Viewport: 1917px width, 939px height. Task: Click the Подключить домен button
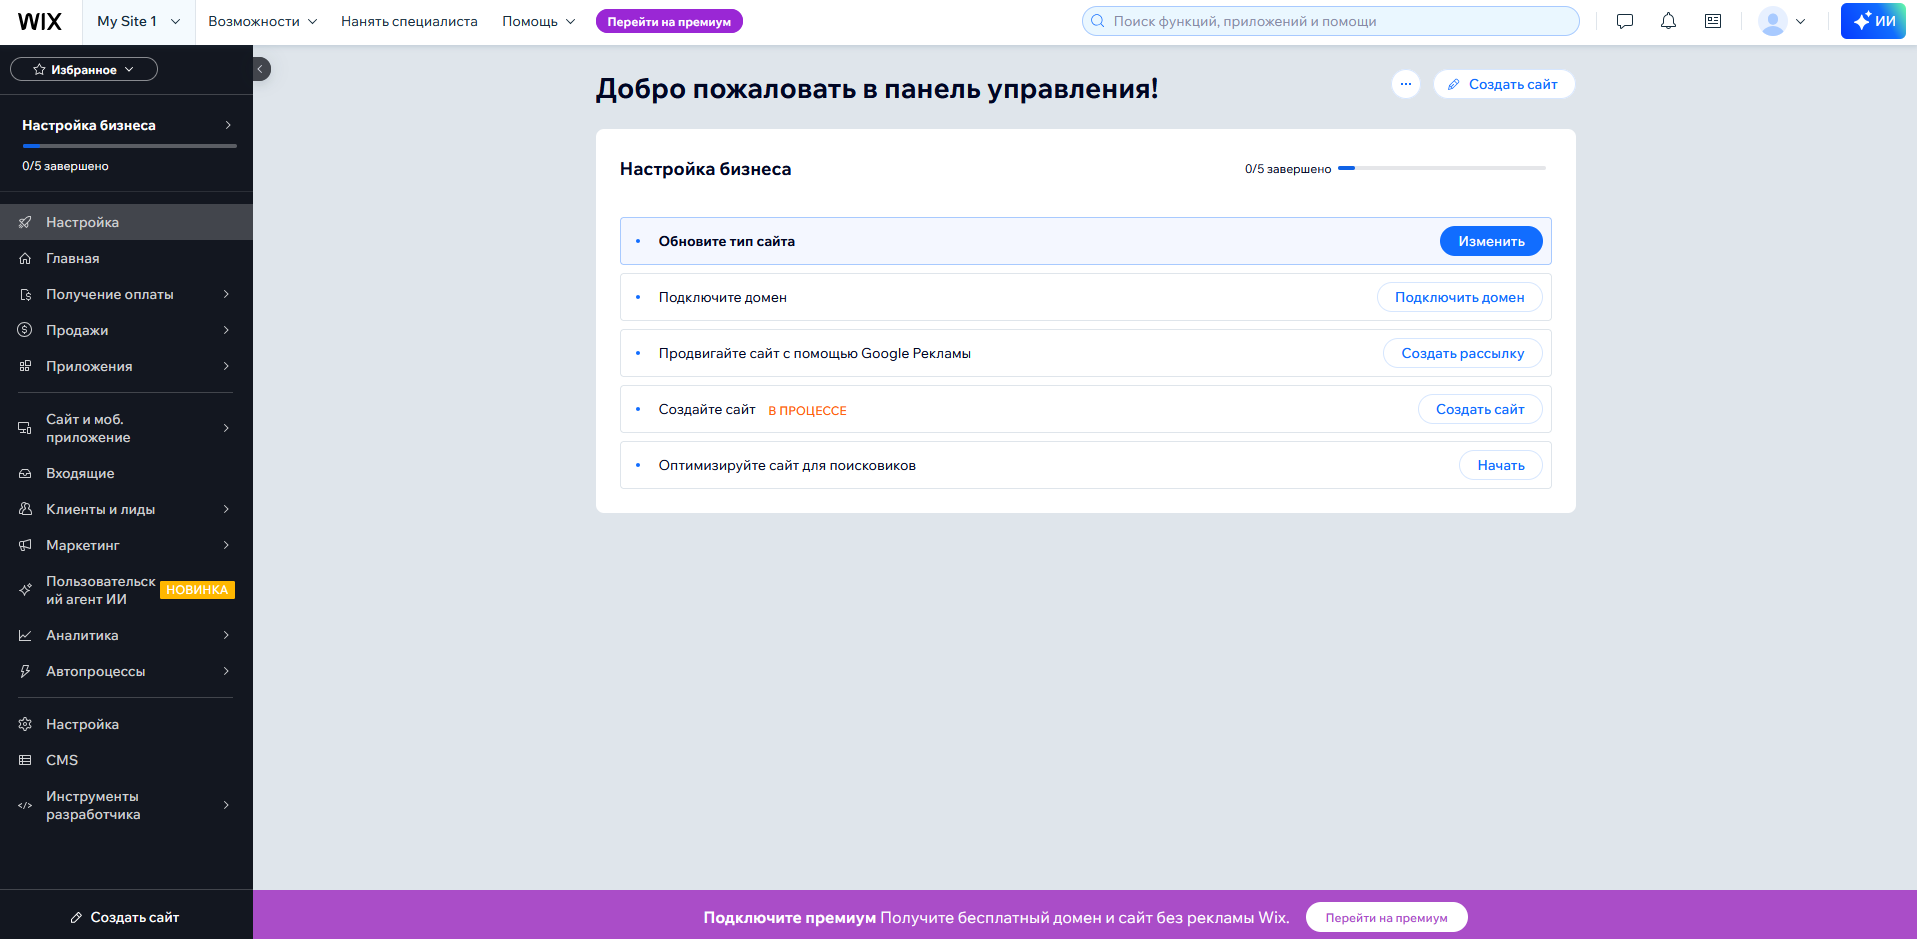tap(1459, 297)
